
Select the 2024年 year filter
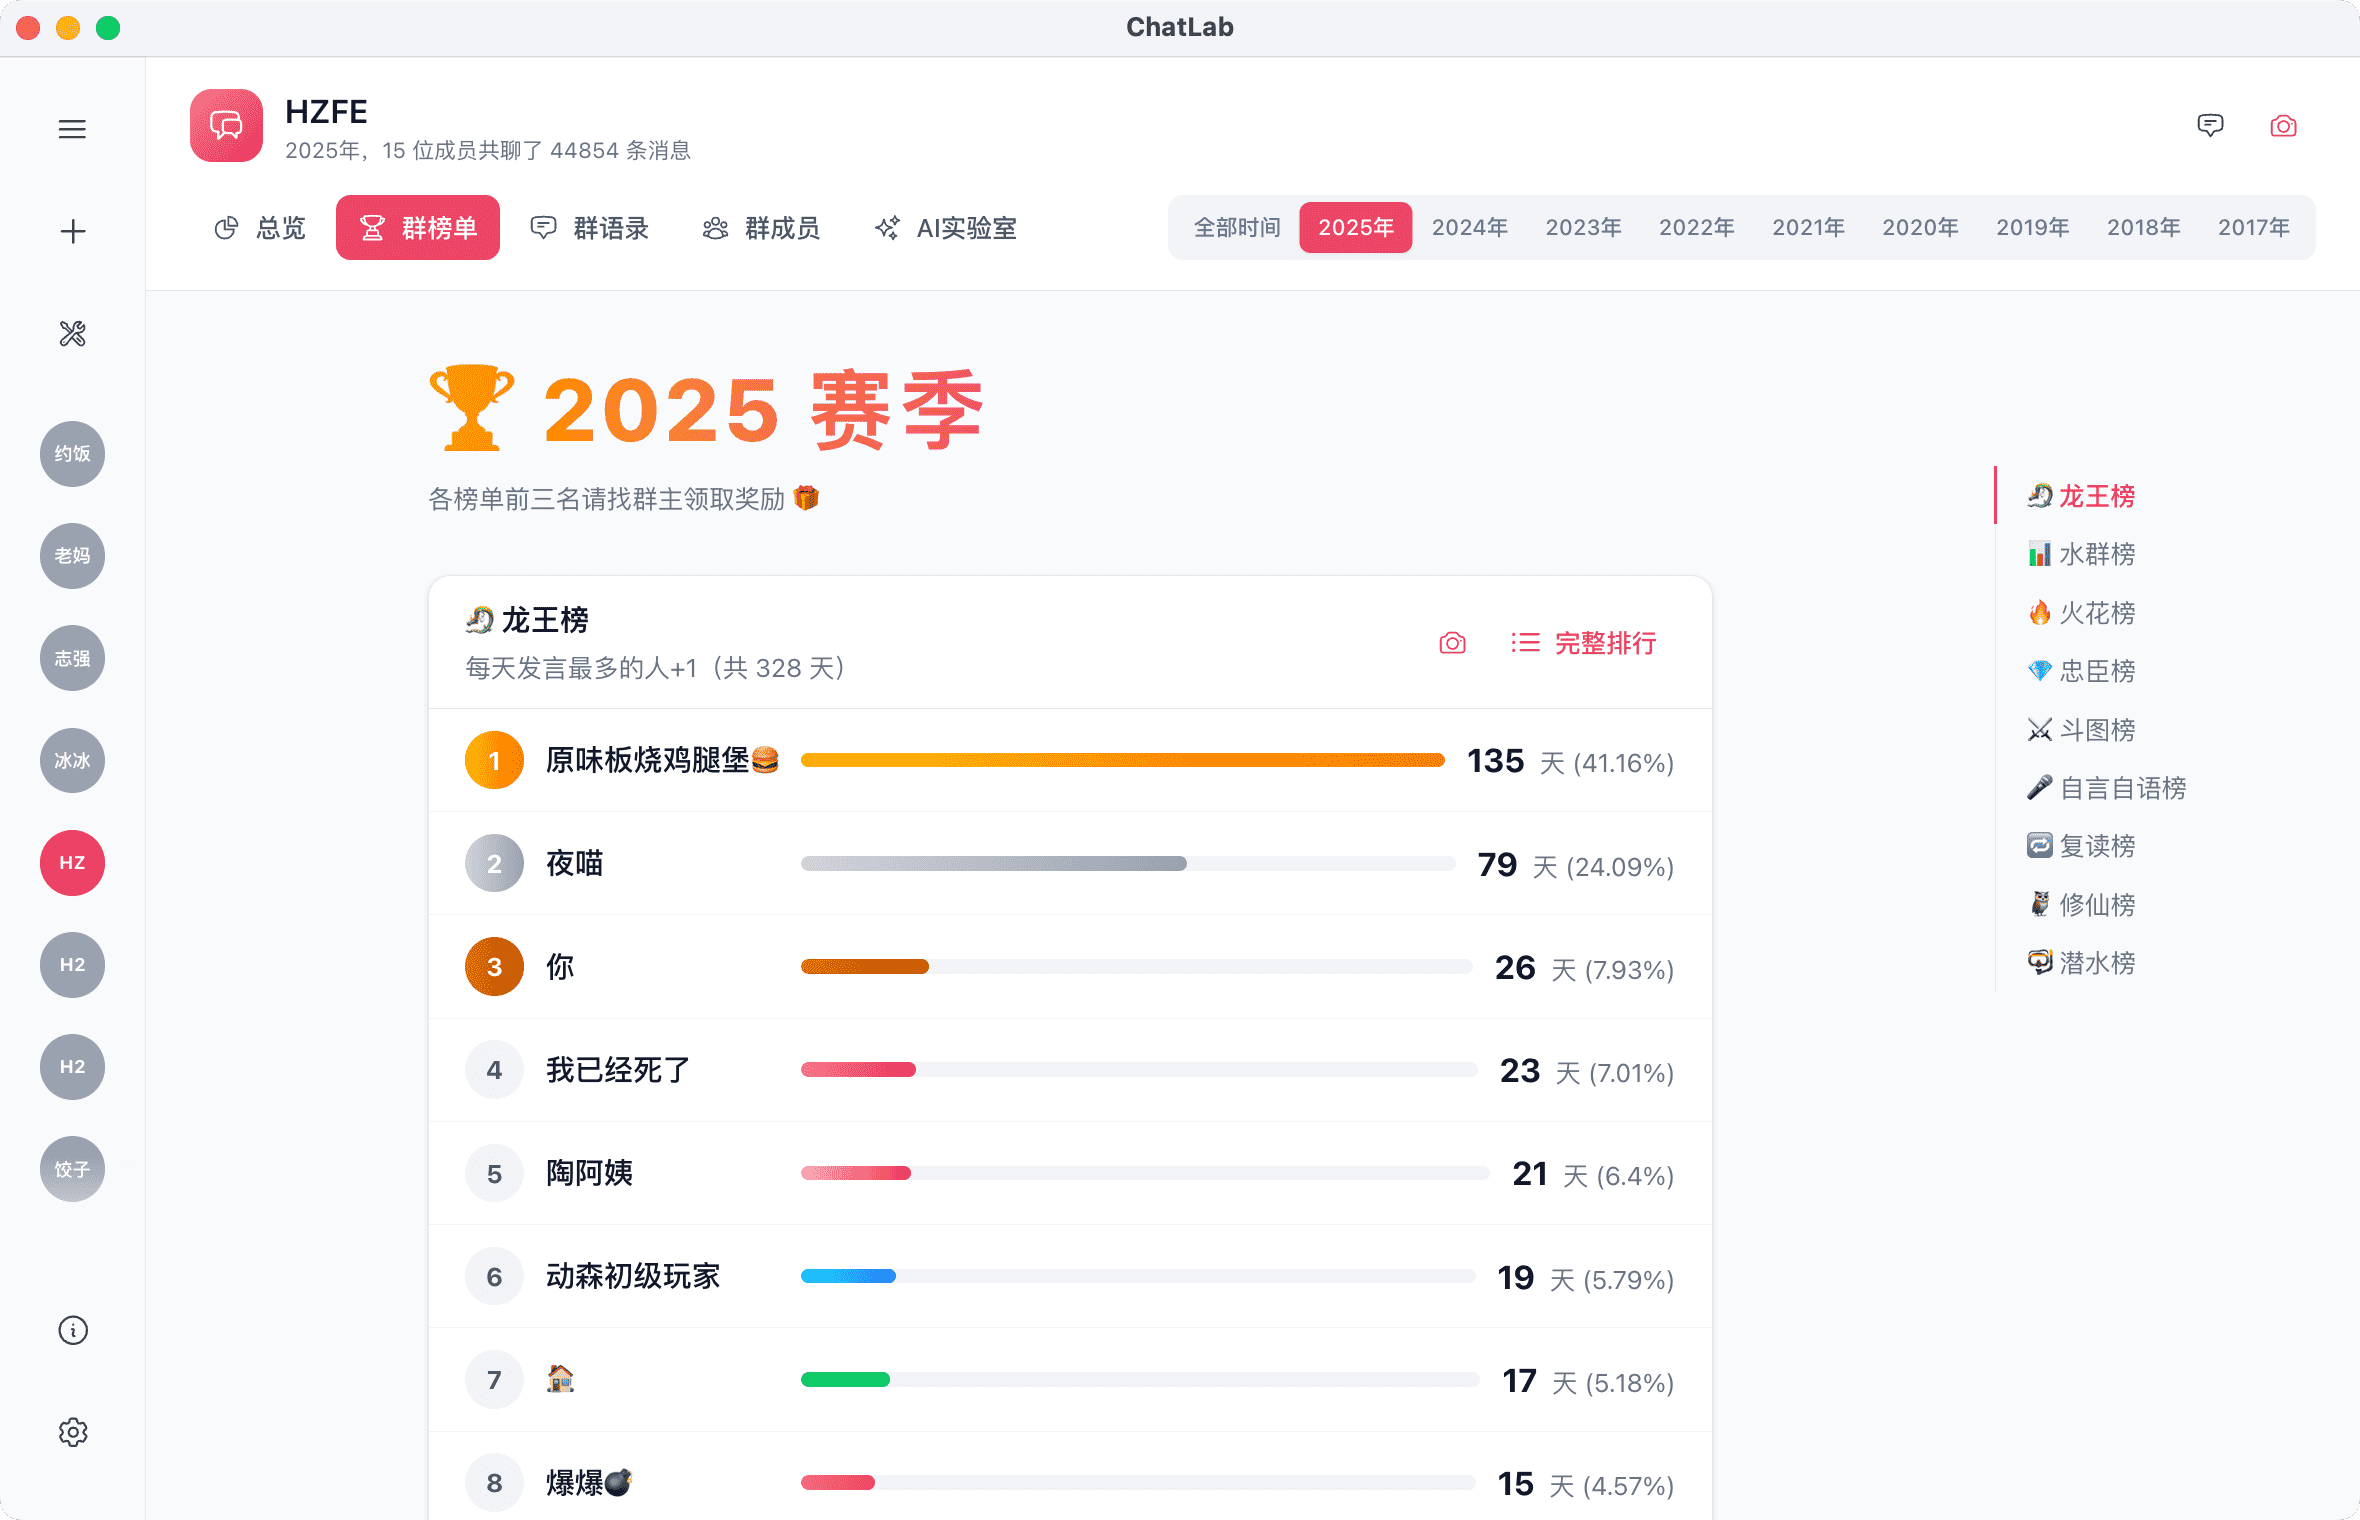pyautogui.click(x=1469, y=227)
